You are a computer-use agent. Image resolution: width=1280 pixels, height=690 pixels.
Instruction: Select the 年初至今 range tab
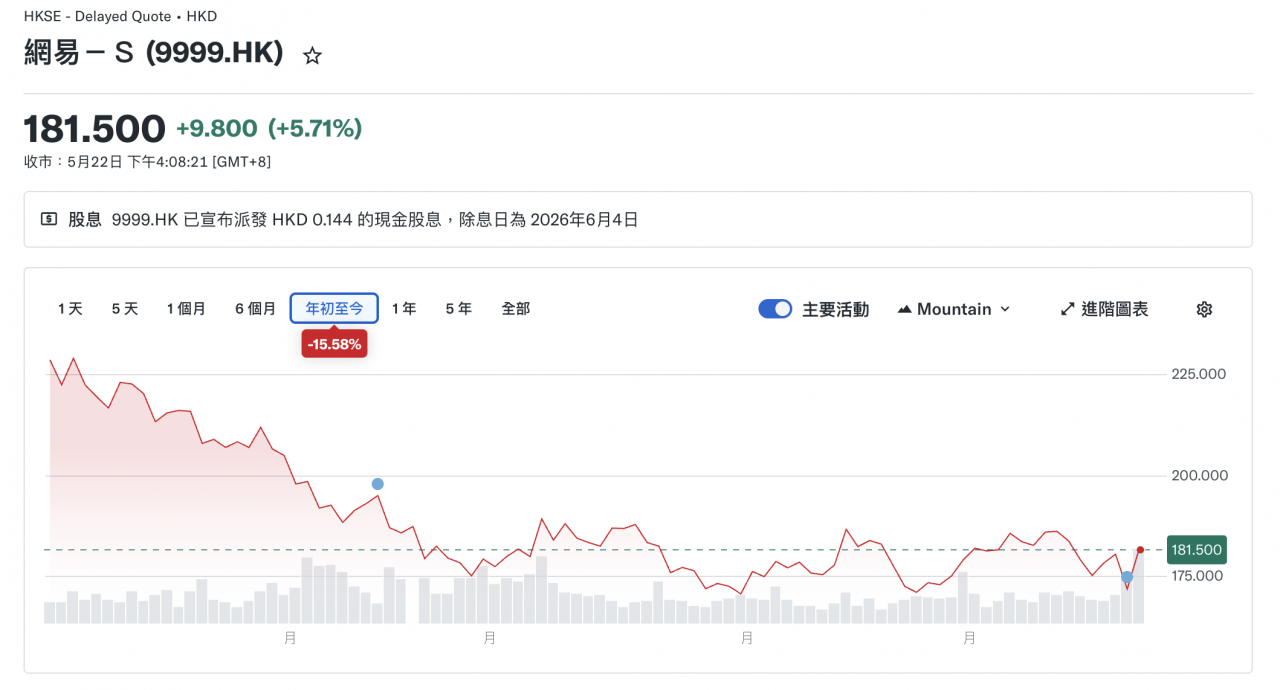(334, 309)
